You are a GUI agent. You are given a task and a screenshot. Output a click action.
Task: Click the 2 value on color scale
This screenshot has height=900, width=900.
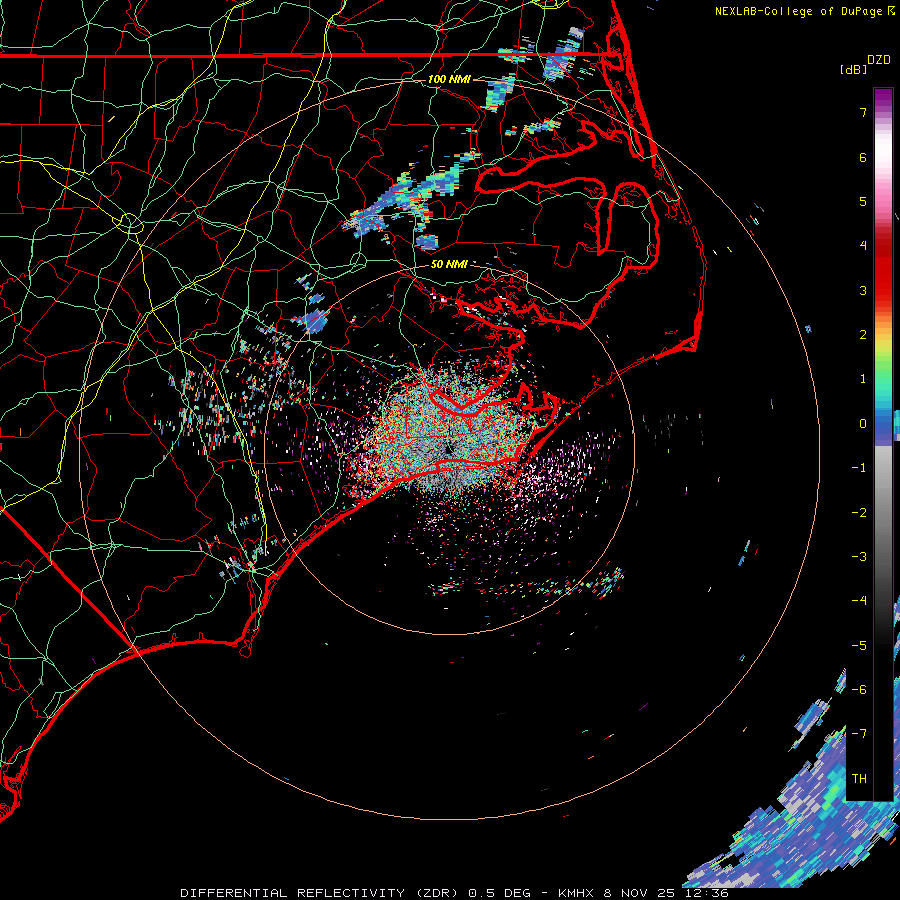(863, 335)
